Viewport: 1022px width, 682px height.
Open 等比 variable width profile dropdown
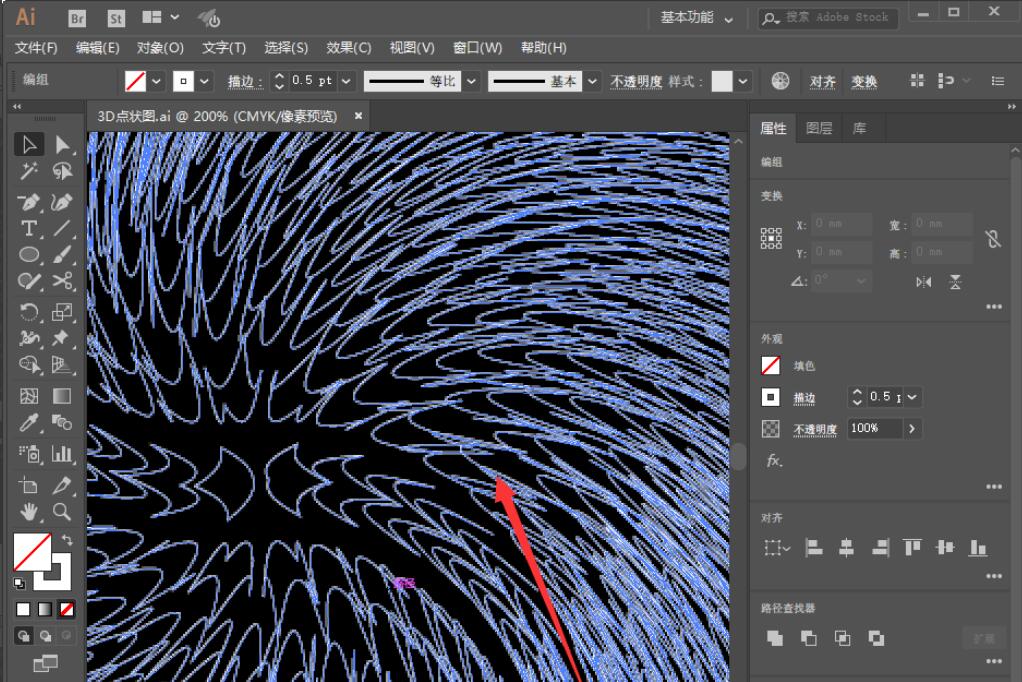pyautogui.click(x=471, y=82)
